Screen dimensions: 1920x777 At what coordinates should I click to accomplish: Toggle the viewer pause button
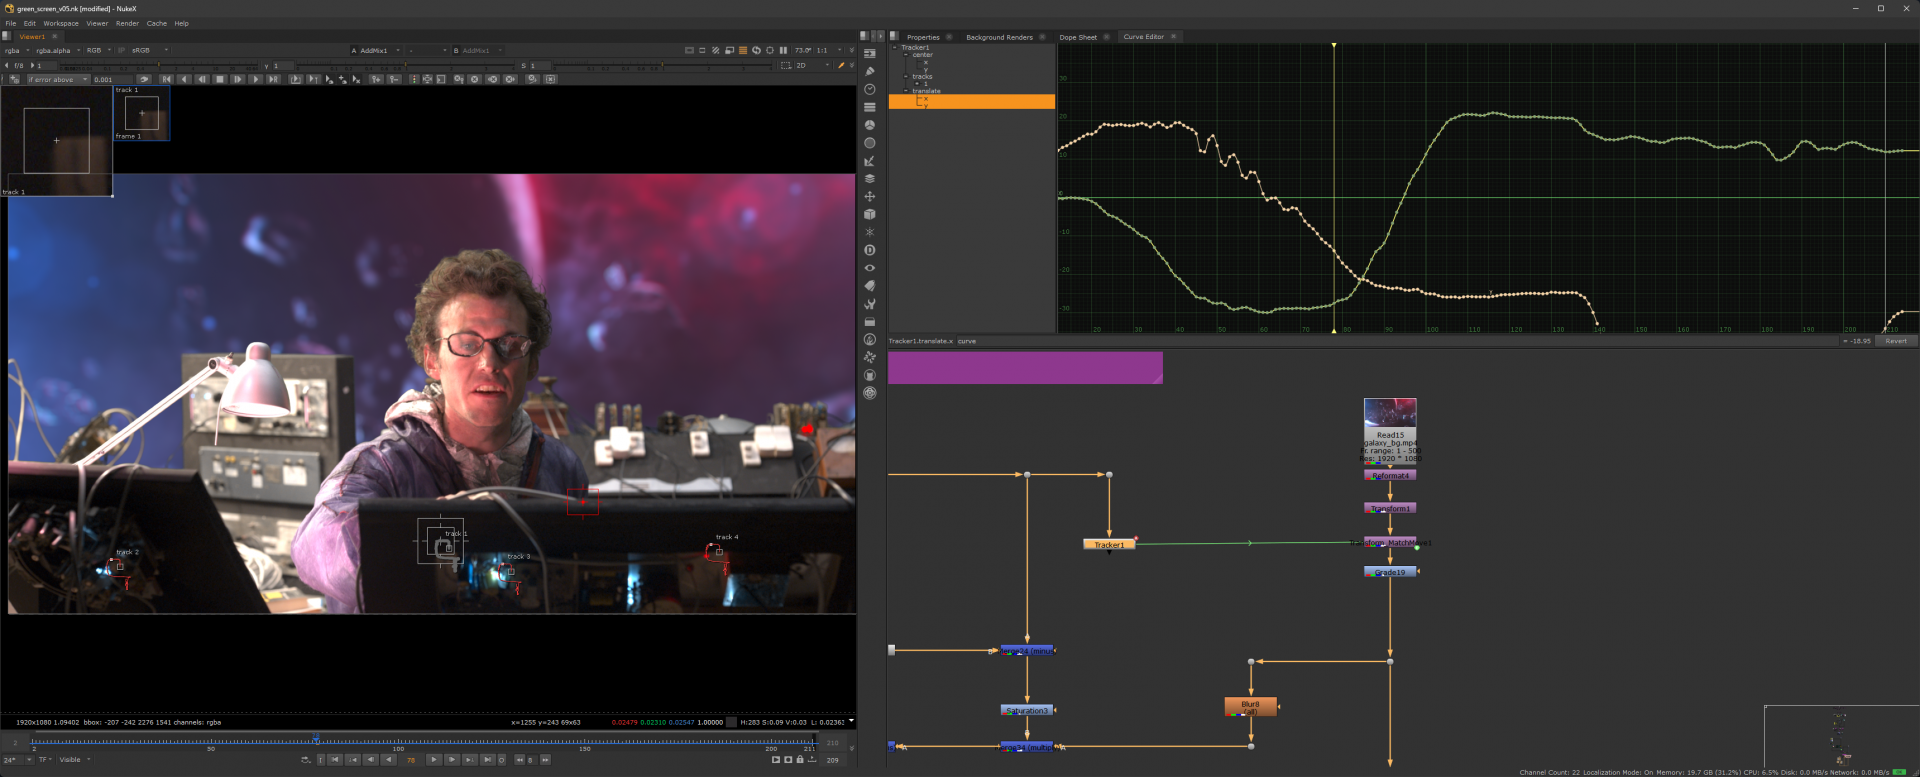pyautogui.click(x=783, y=50)
